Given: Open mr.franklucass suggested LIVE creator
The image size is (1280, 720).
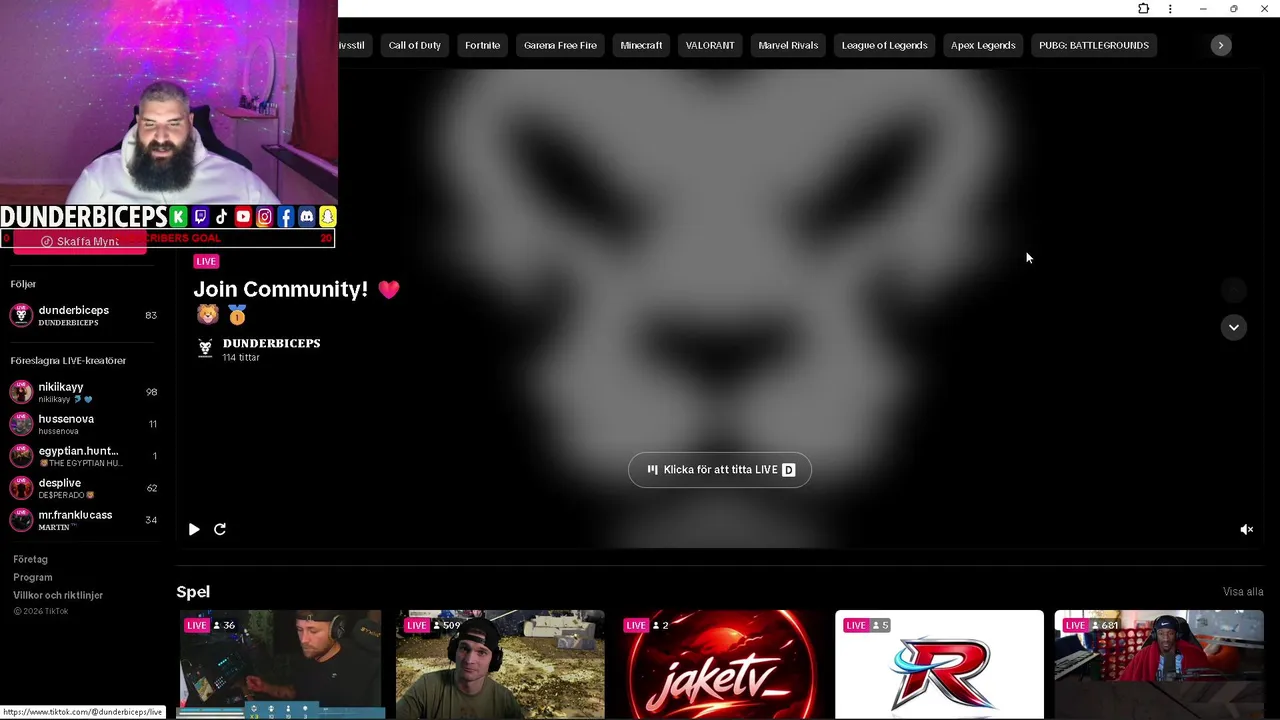Looking at the screenshot, I should pos(84,520).
